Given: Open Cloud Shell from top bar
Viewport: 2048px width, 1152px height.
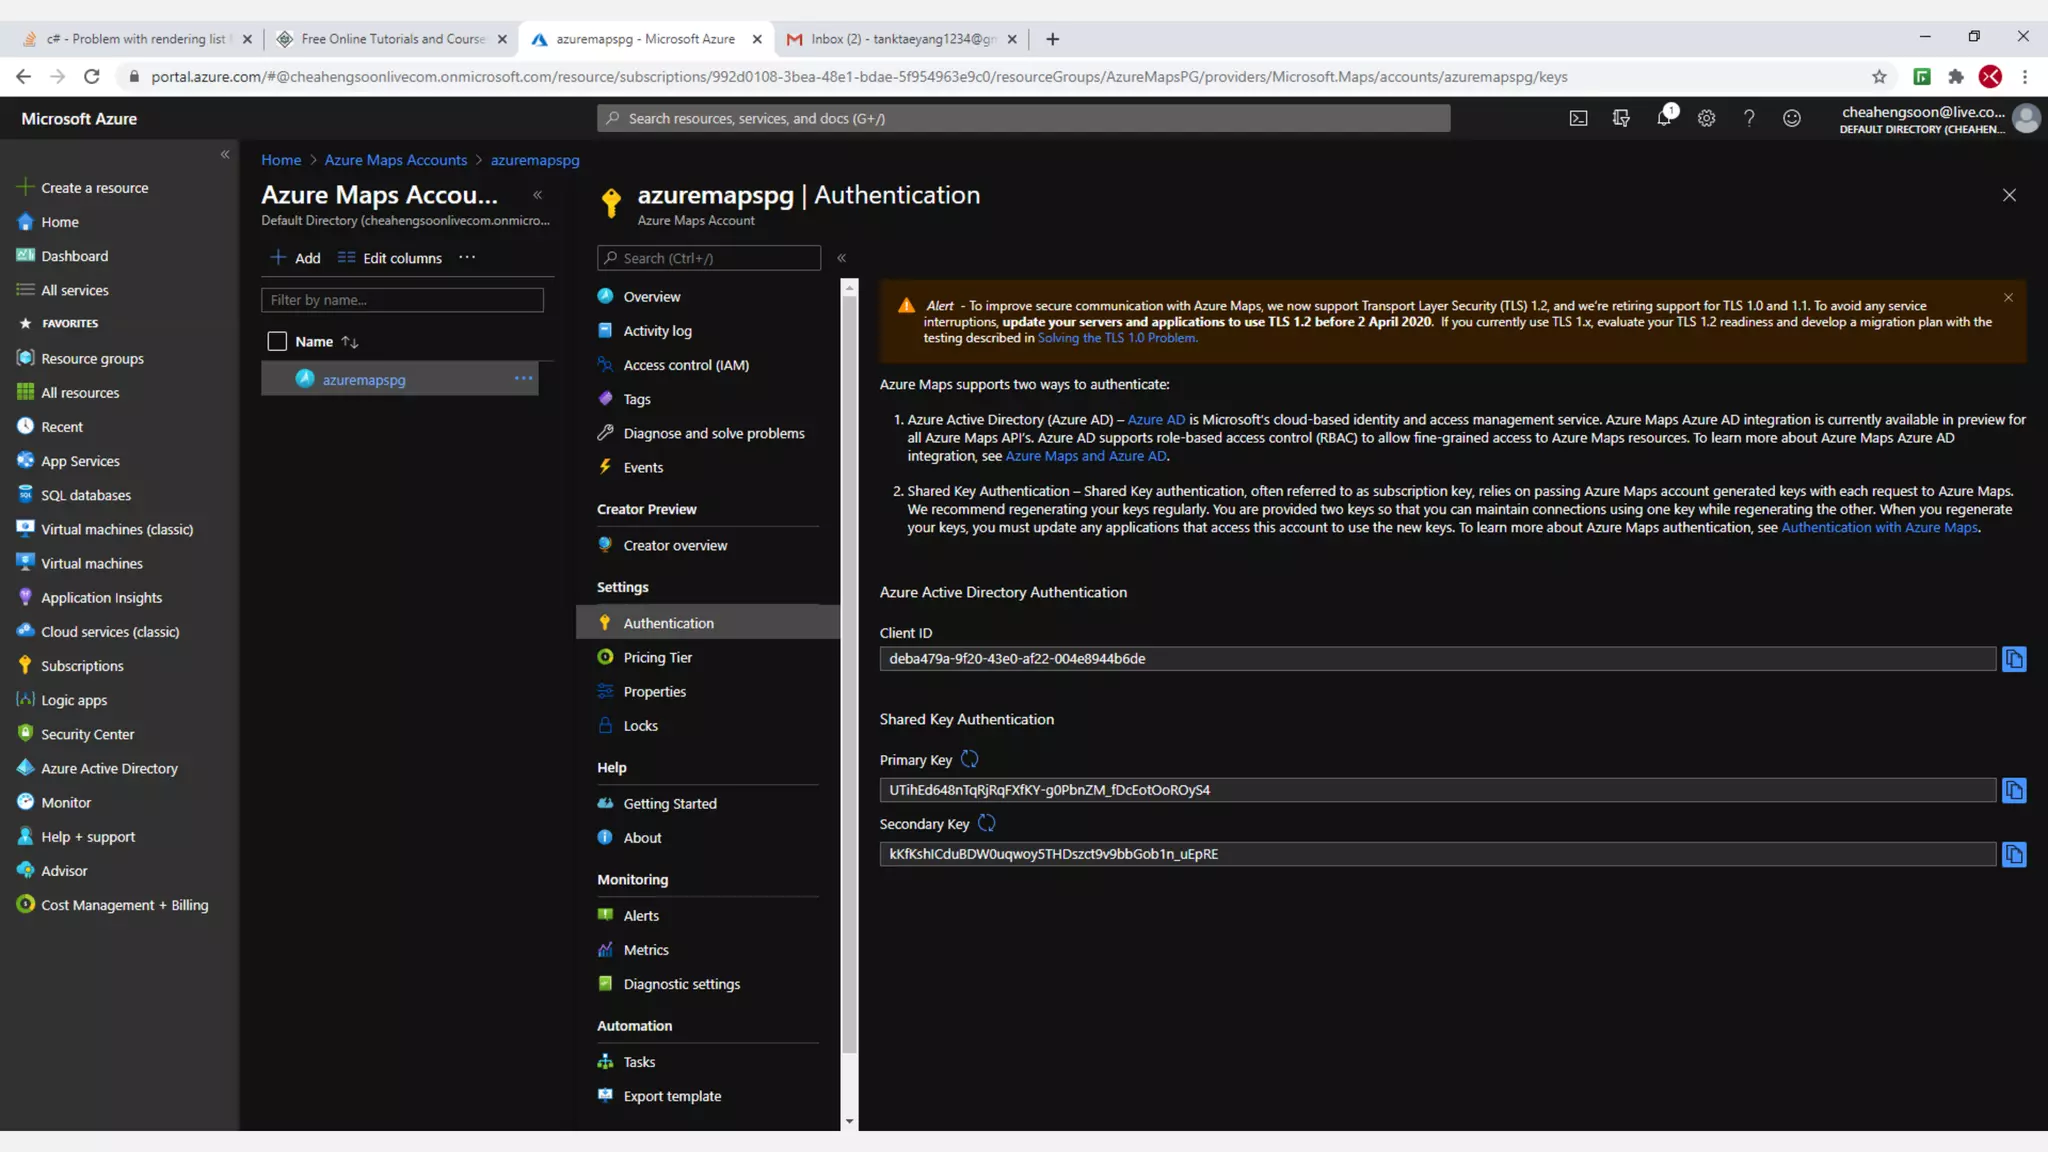Looking at the screenshot, I should [1578, 118].
